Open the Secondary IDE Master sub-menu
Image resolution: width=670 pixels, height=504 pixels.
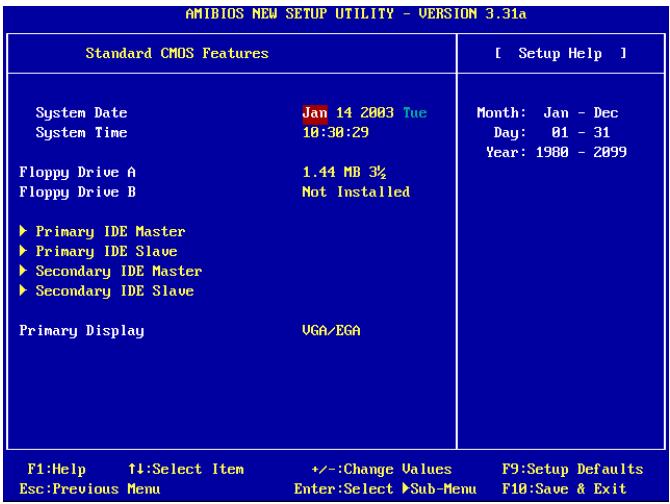click(x=119, y=271)
